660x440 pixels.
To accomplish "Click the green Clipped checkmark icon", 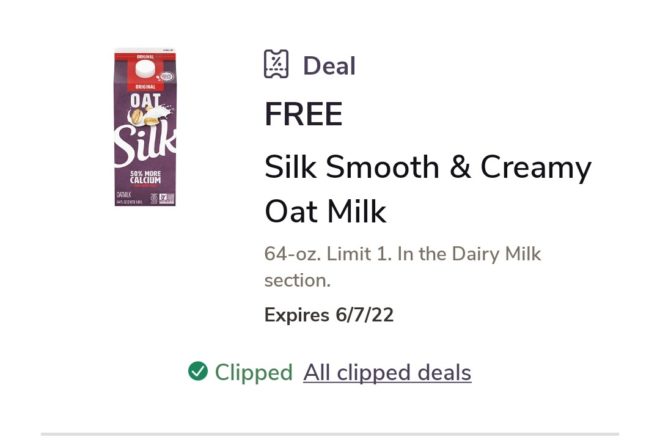I will (x=198, y=372).
